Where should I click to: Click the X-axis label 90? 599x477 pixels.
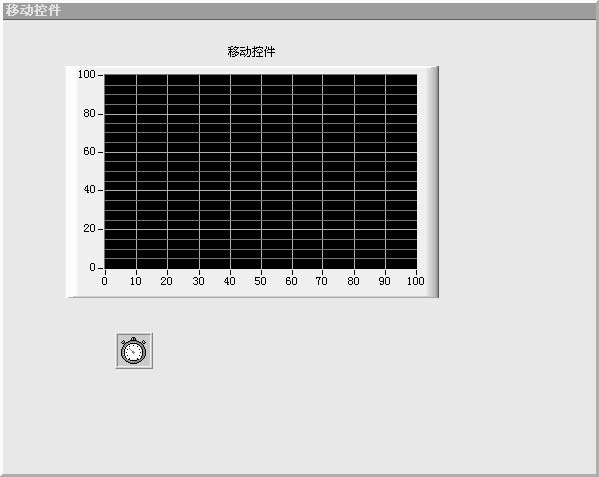385,281
